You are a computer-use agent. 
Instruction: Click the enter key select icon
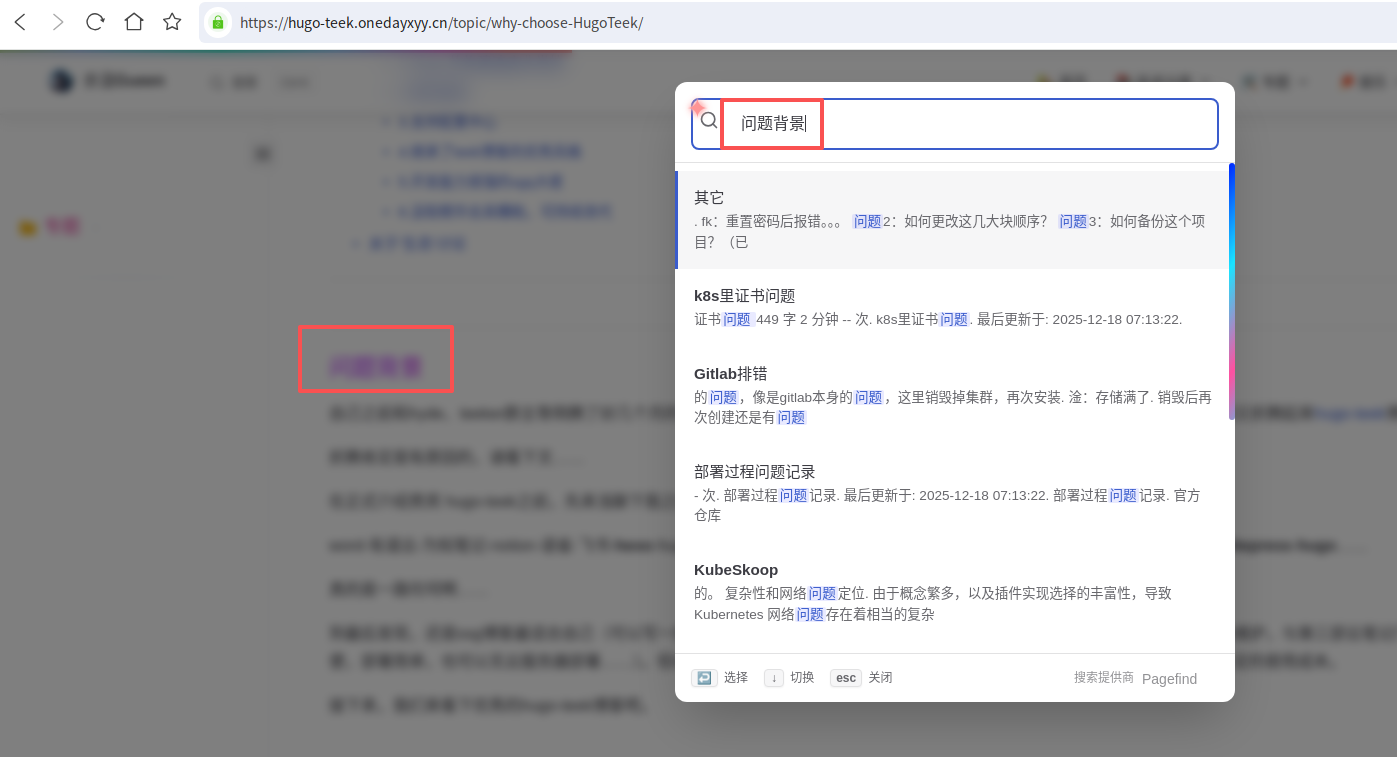coord(704,678)
